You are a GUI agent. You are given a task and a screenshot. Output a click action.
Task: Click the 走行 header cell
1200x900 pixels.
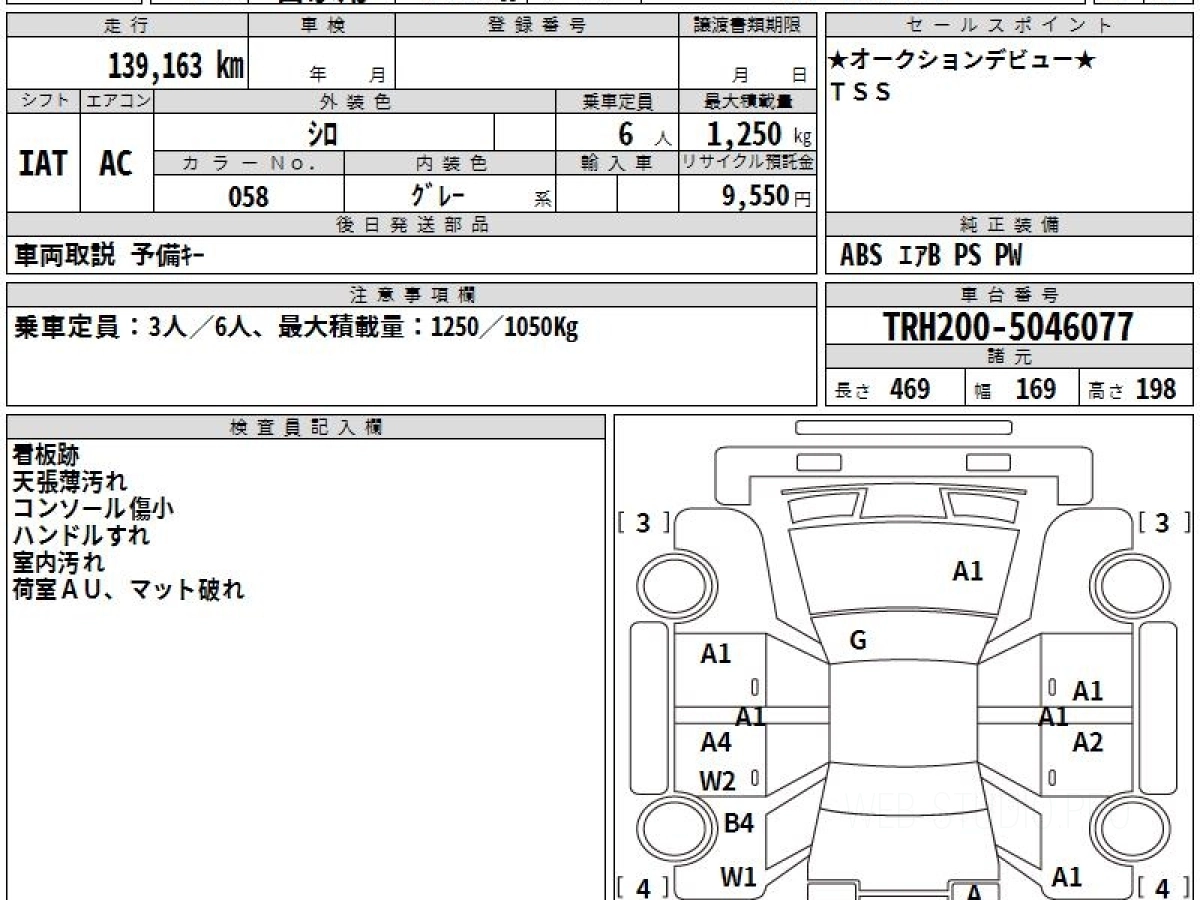126,26
